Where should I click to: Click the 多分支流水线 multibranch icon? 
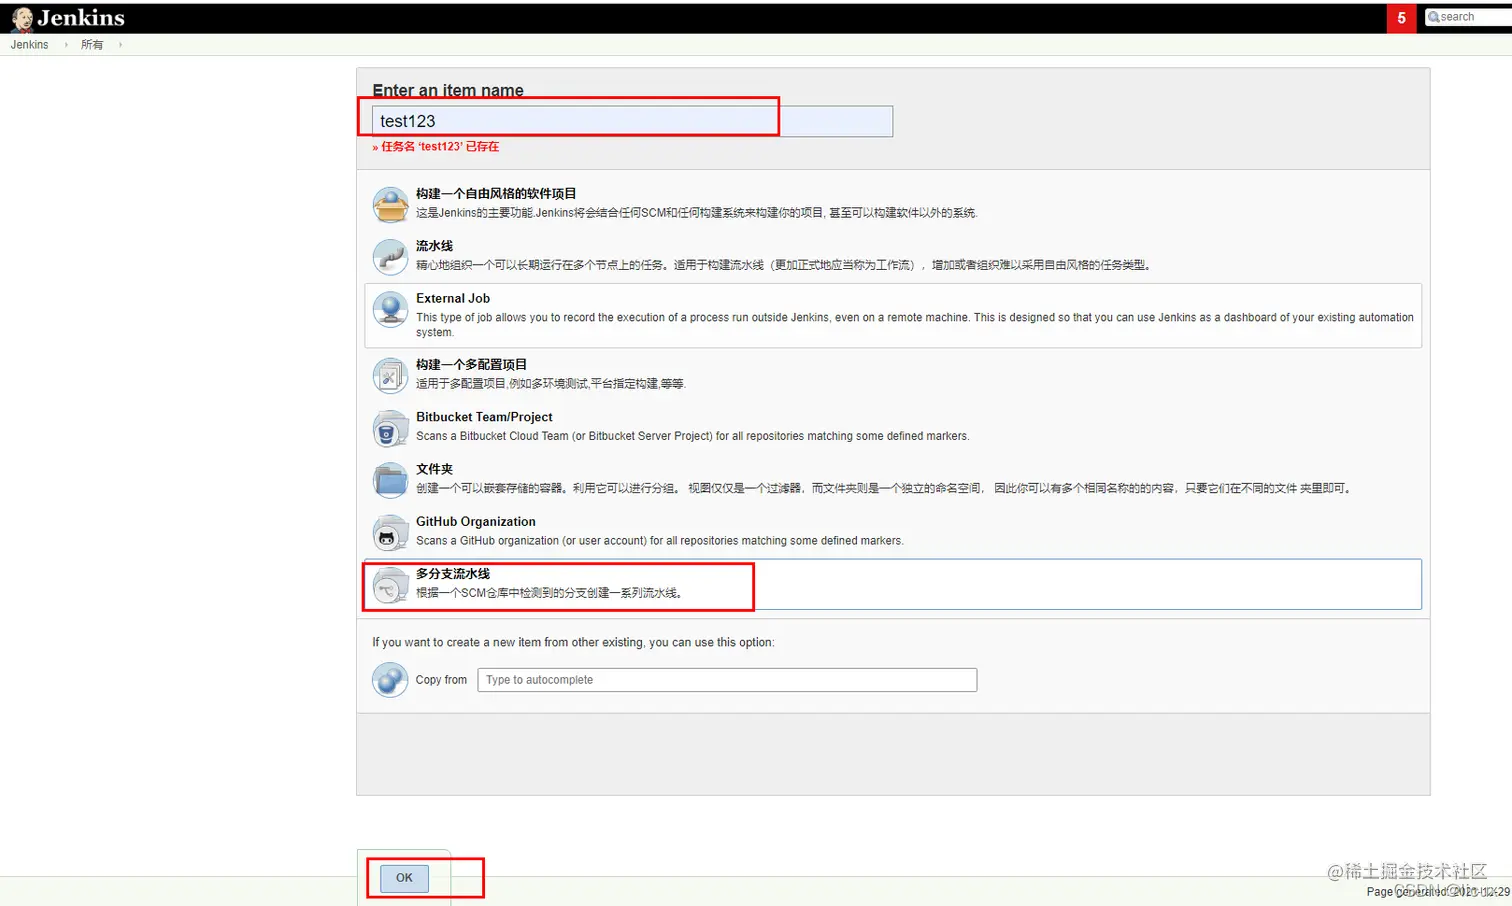click(x=390, y=585)
